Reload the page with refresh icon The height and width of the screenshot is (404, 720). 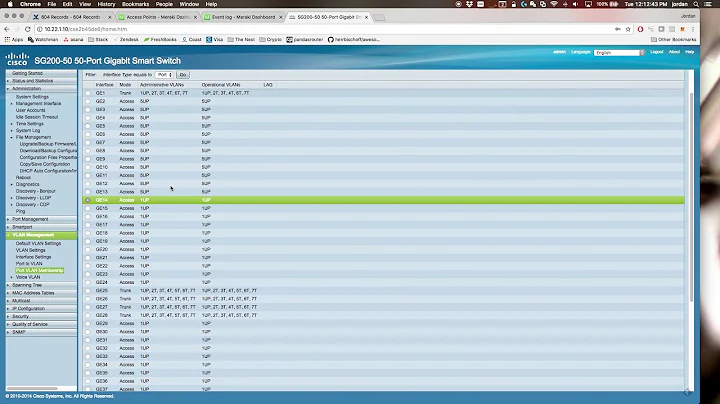coord(28,29)
